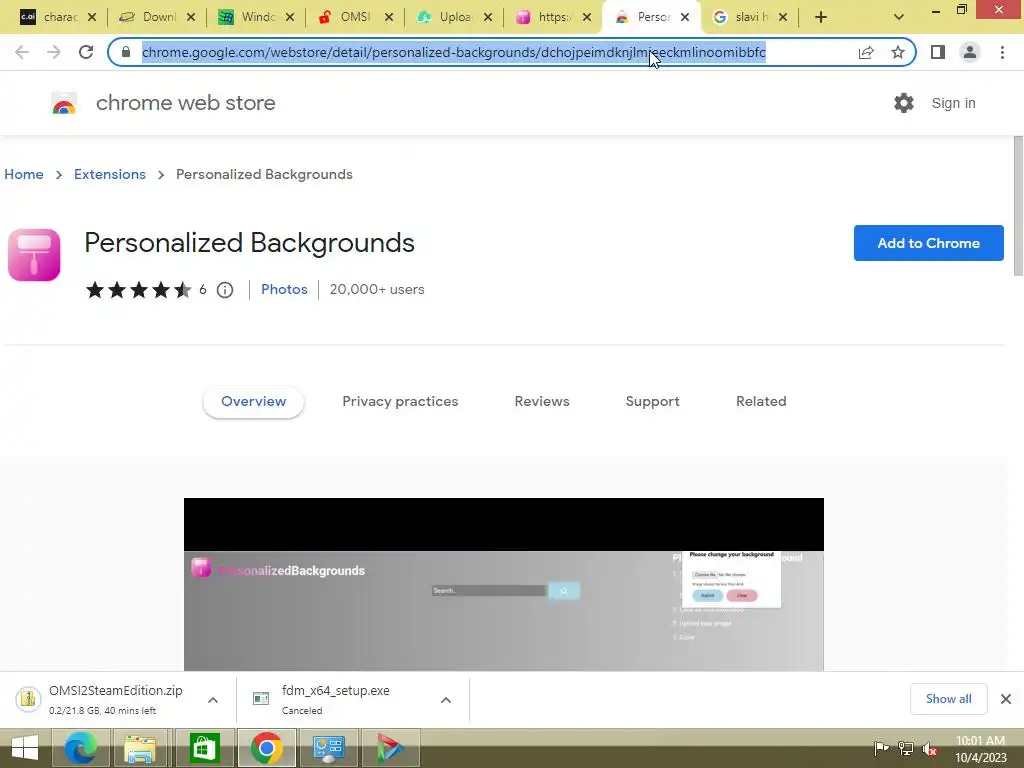Click the Chrome taskbar icon
Image resolution: width=1024 pixels, height=768 pixels.
click(x=266, y=748)
